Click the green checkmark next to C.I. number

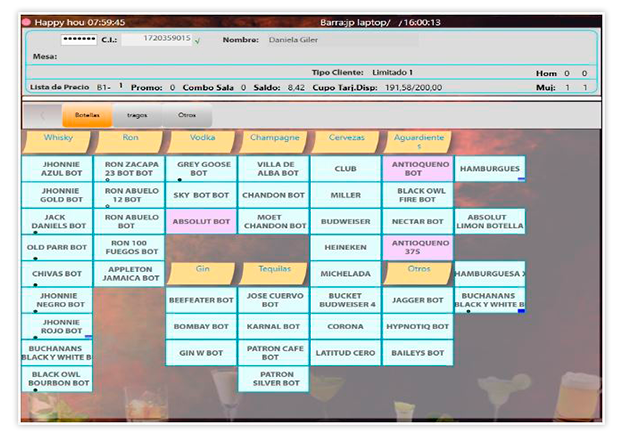pyautogui.click(x=197, y=41)
